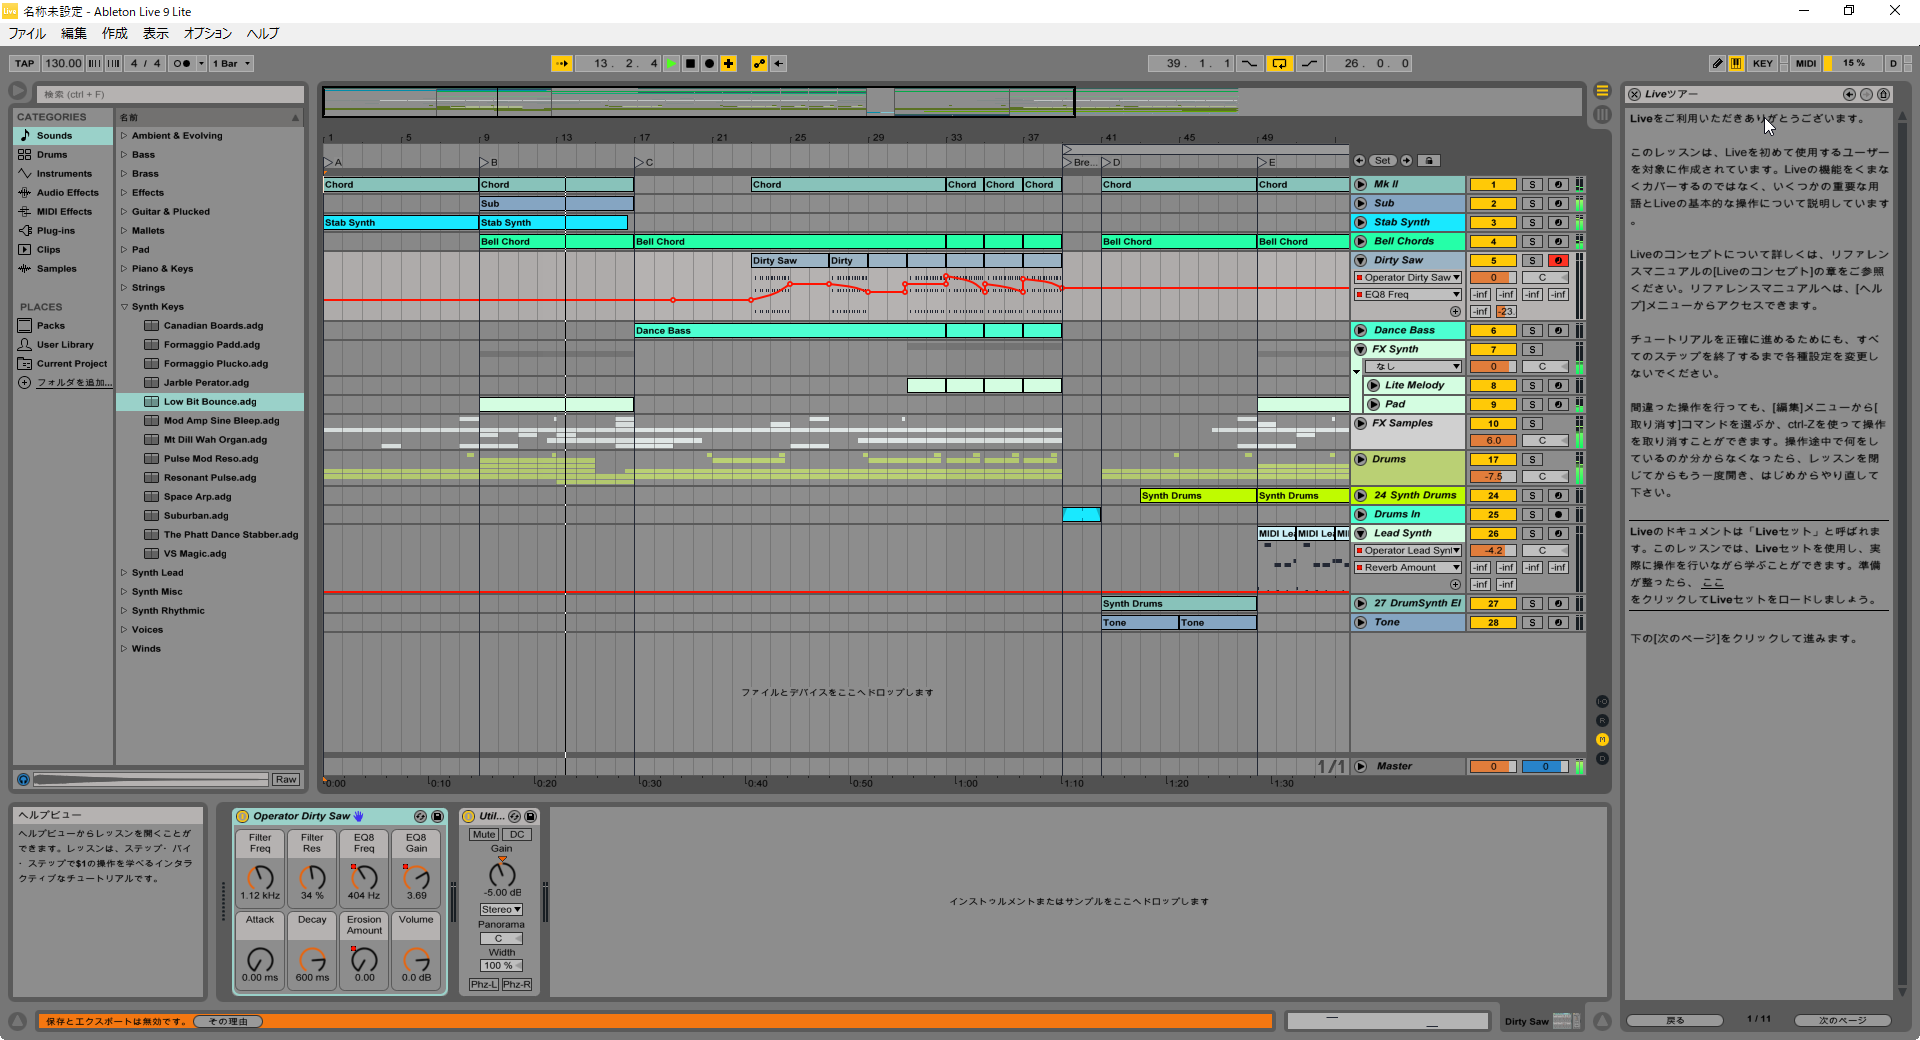This screenshot has height=1040, width=1920.
Task: Fold the Dirty Saw track
Action: 1361,260
